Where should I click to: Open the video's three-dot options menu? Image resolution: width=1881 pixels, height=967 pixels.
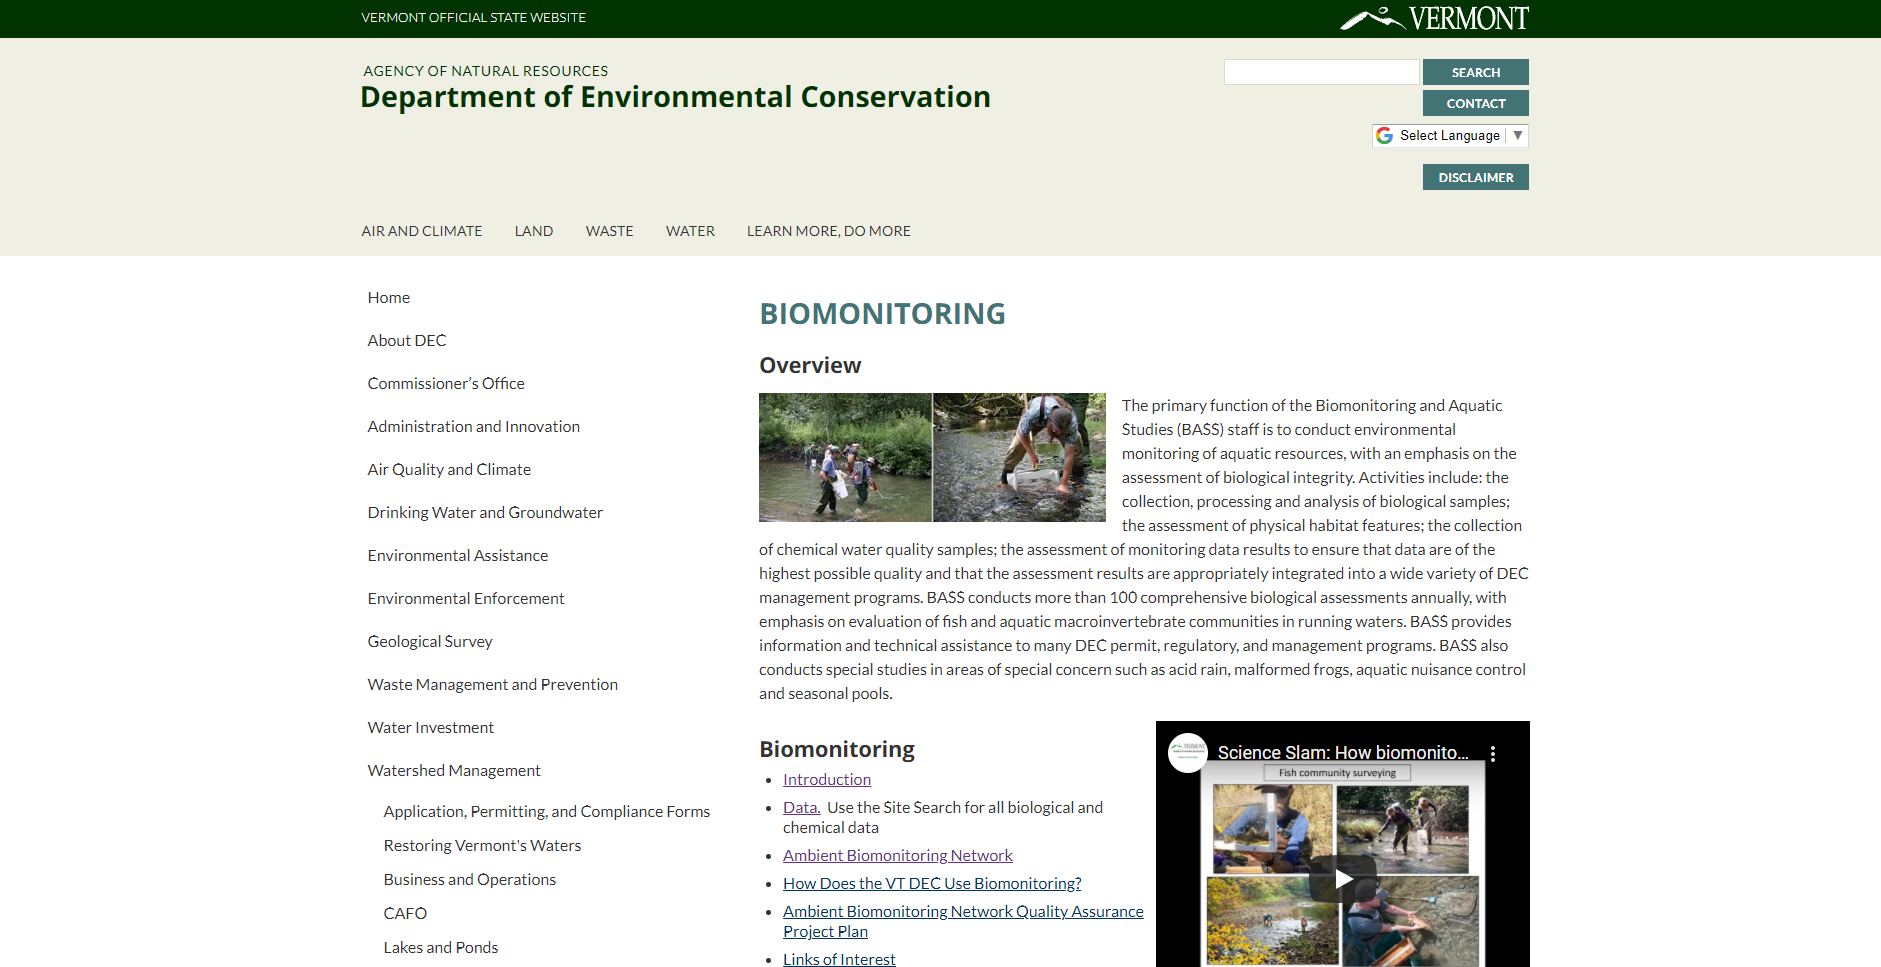[x=1492, y=754]
